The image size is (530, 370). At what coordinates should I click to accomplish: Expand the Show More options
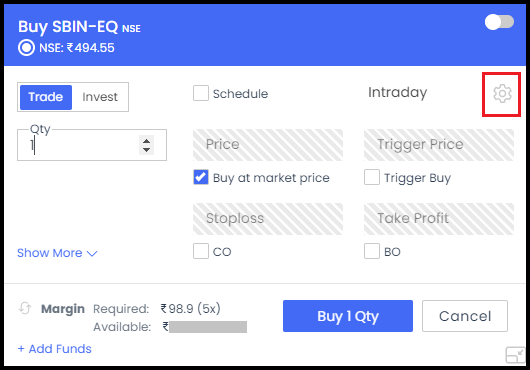click(57, 253)
